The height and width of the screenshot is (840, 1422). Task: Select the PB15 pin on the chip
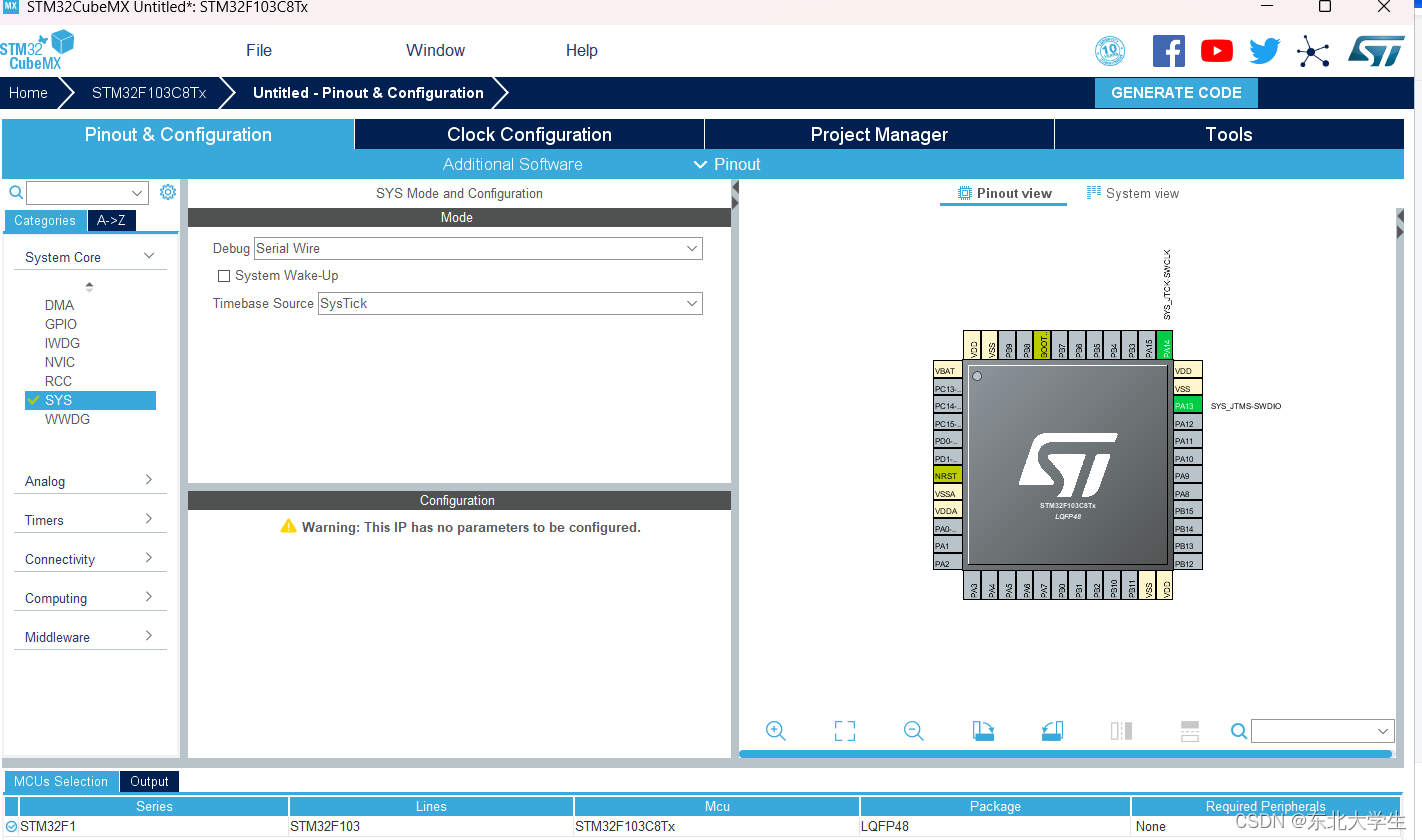point(1186,511)
